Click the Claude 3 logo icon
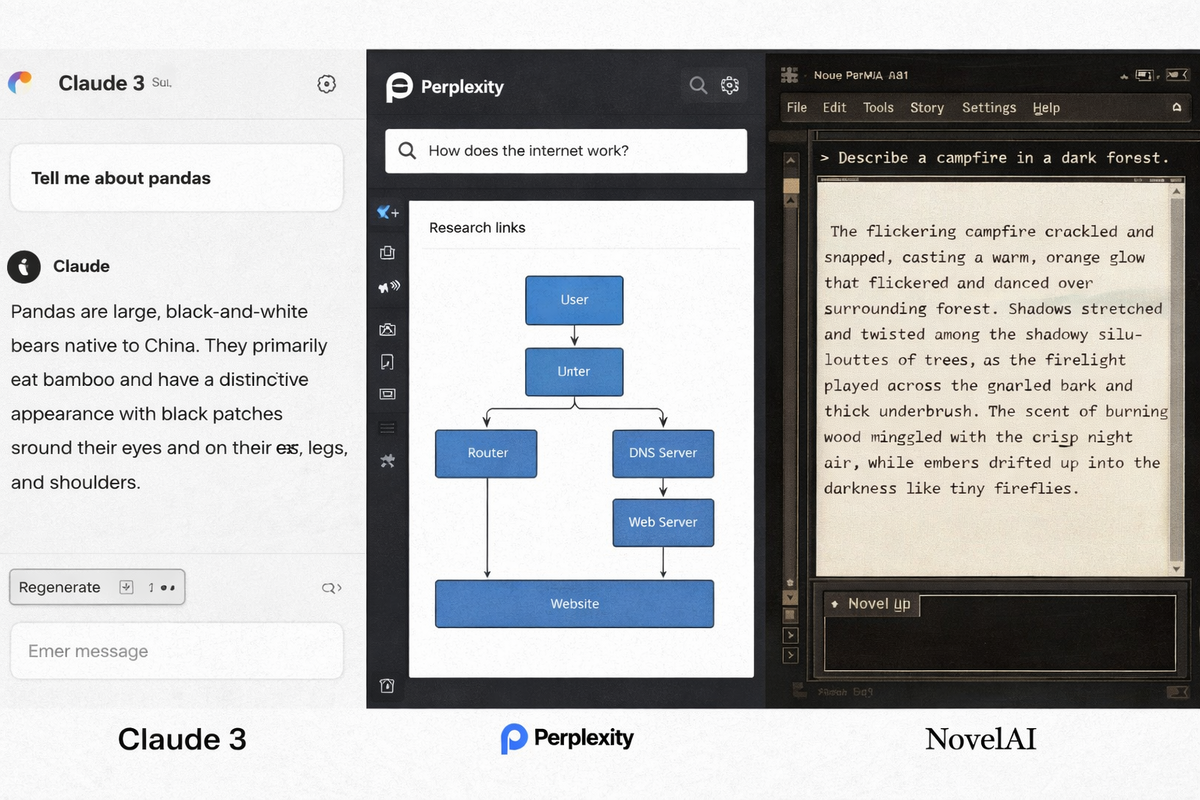1200x800 pixels. pyautogui.click(x=20, y=83)
